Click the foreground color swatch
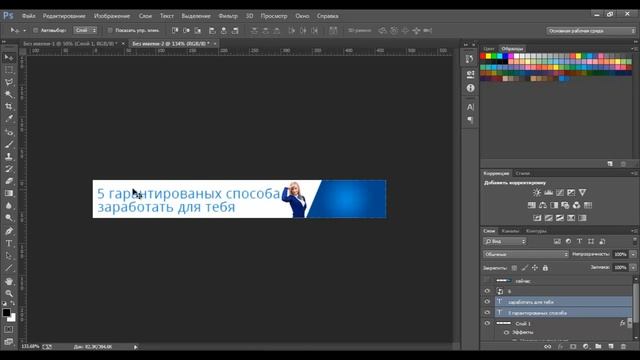640x360 pixels. point(6,313)
